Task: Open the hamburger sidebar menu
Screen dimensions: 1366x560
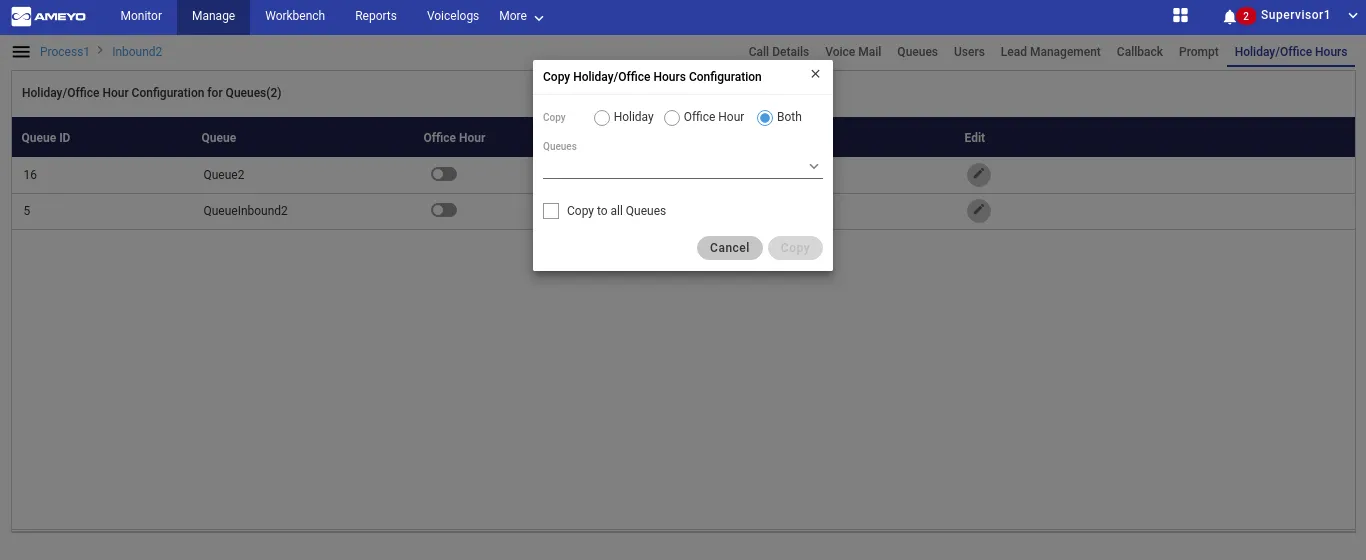Action: point(20,51)
